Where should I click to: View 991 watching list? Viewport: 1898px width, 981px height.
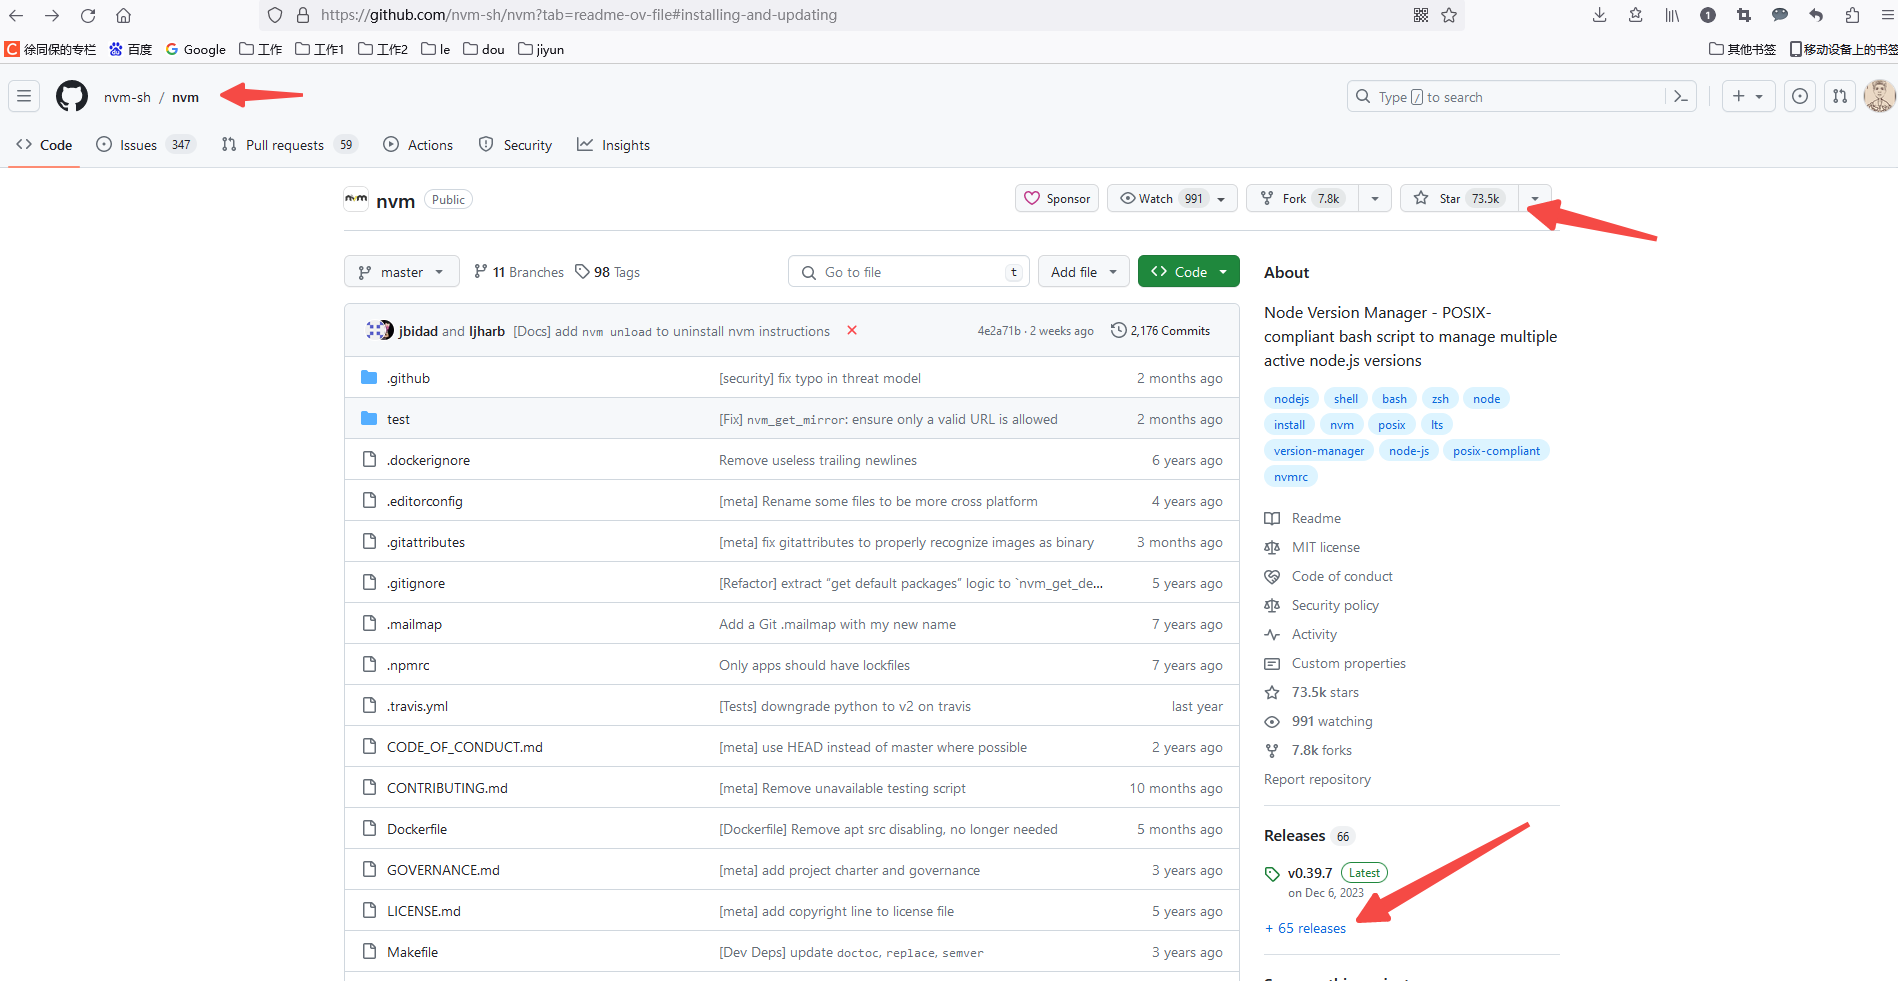click(x=1319, y=721)
